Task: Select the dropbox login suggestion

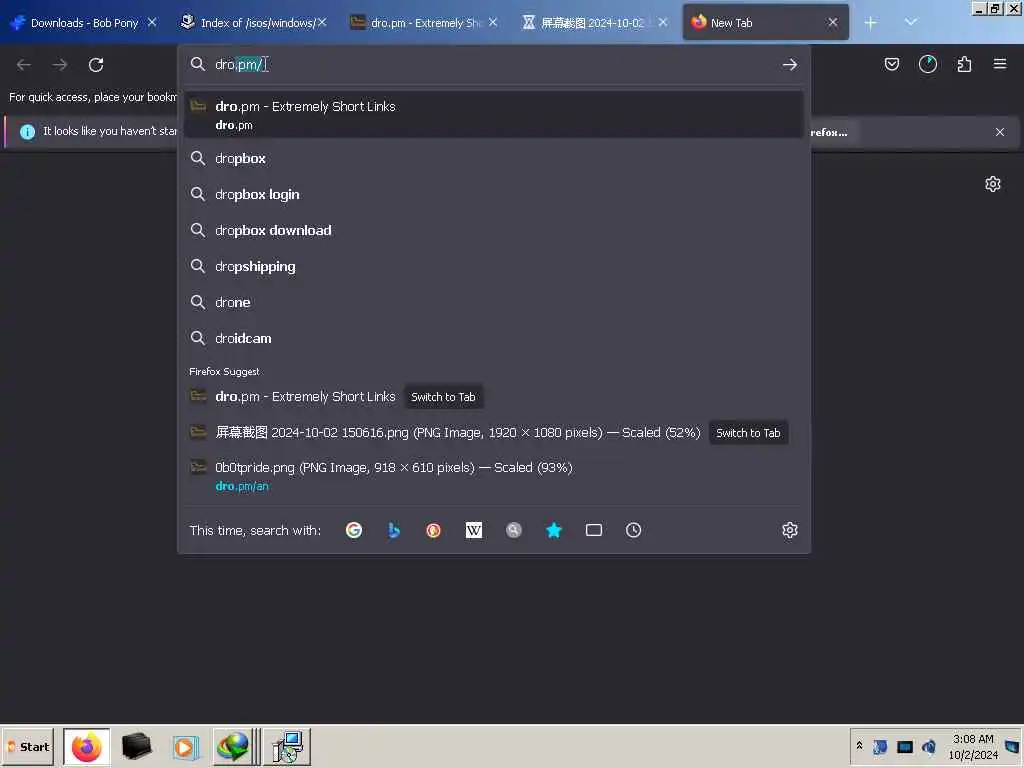Action: (494, 194)
